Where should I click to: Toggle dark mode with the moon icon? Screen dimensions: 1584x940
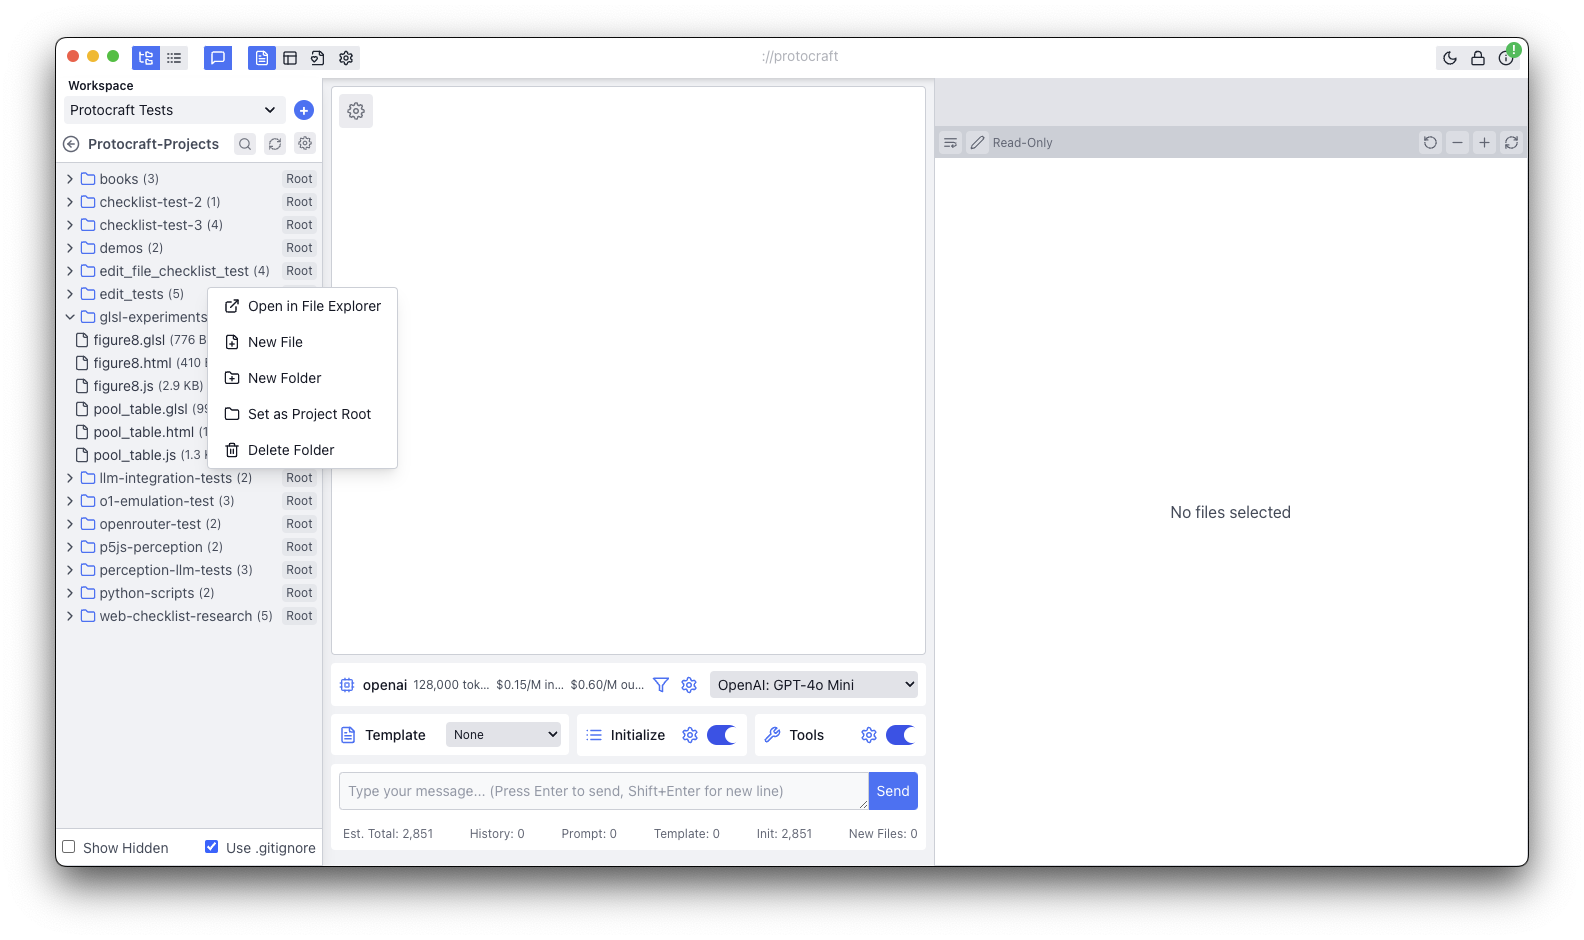[x=1449, y=58]
